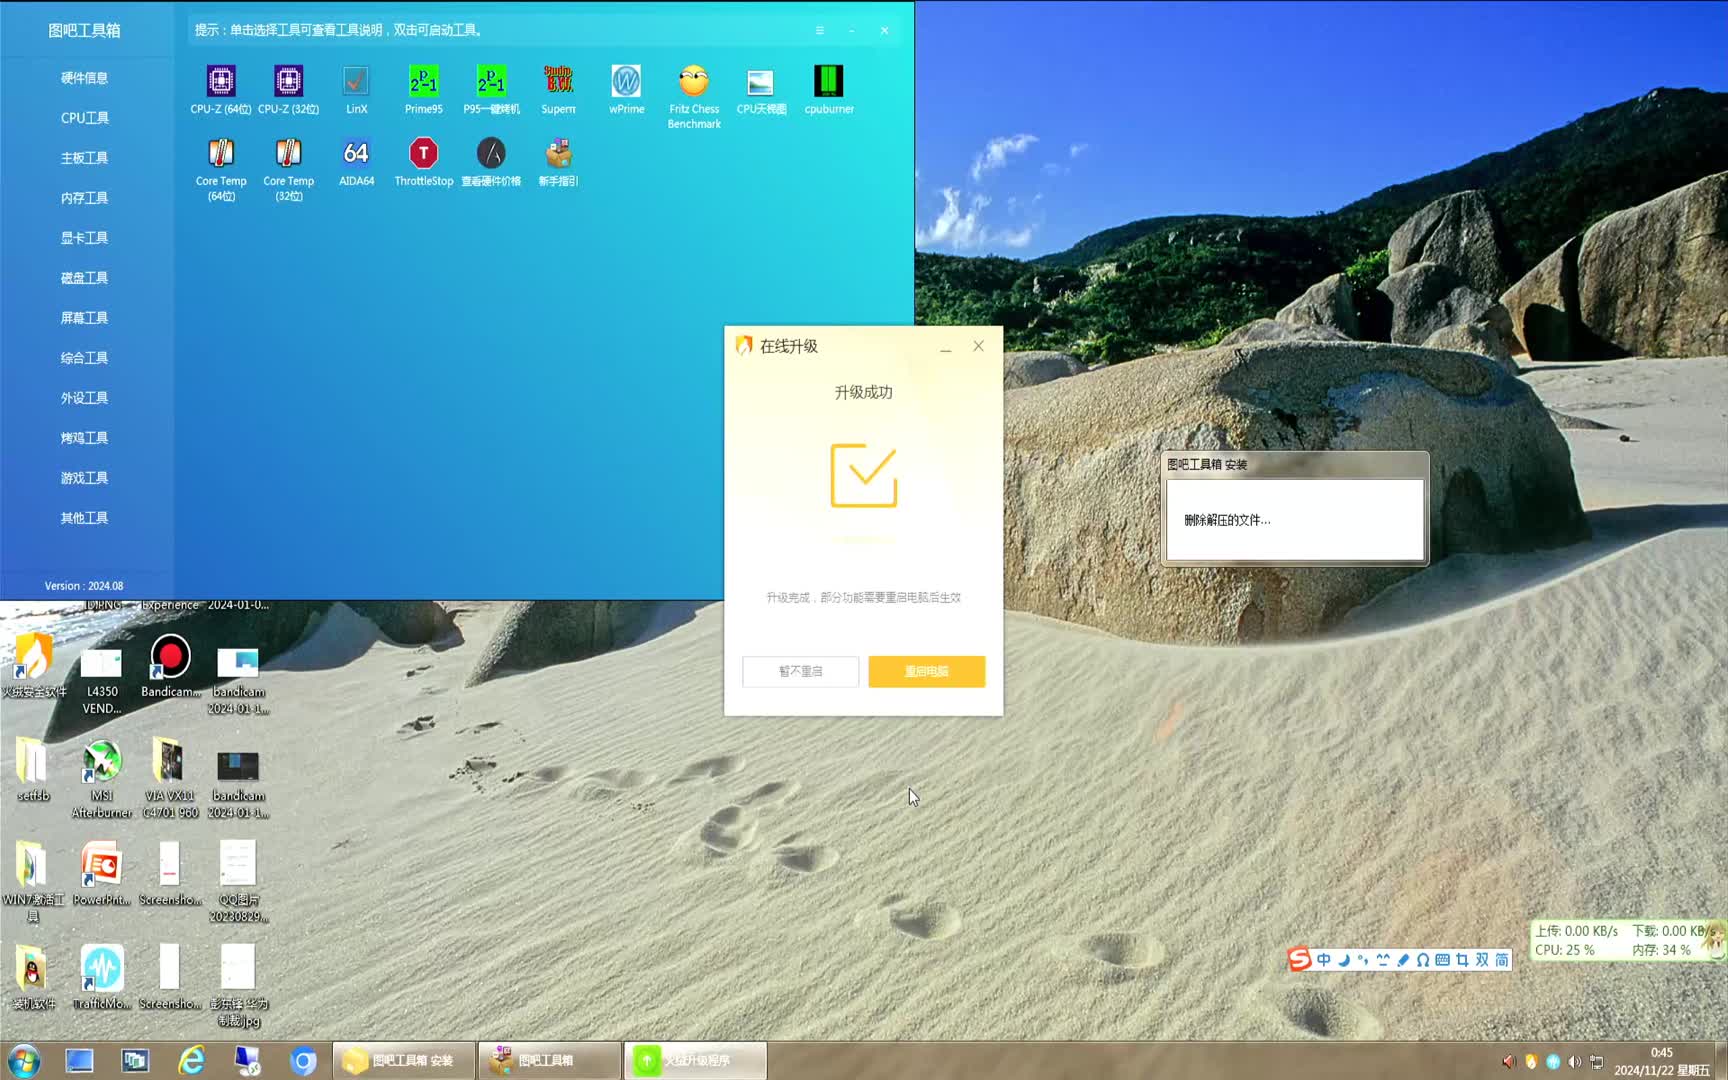Click the orange 重启电脑 button
The height and width of the screenshot is (1080, 1728).
tap(926, 671)
